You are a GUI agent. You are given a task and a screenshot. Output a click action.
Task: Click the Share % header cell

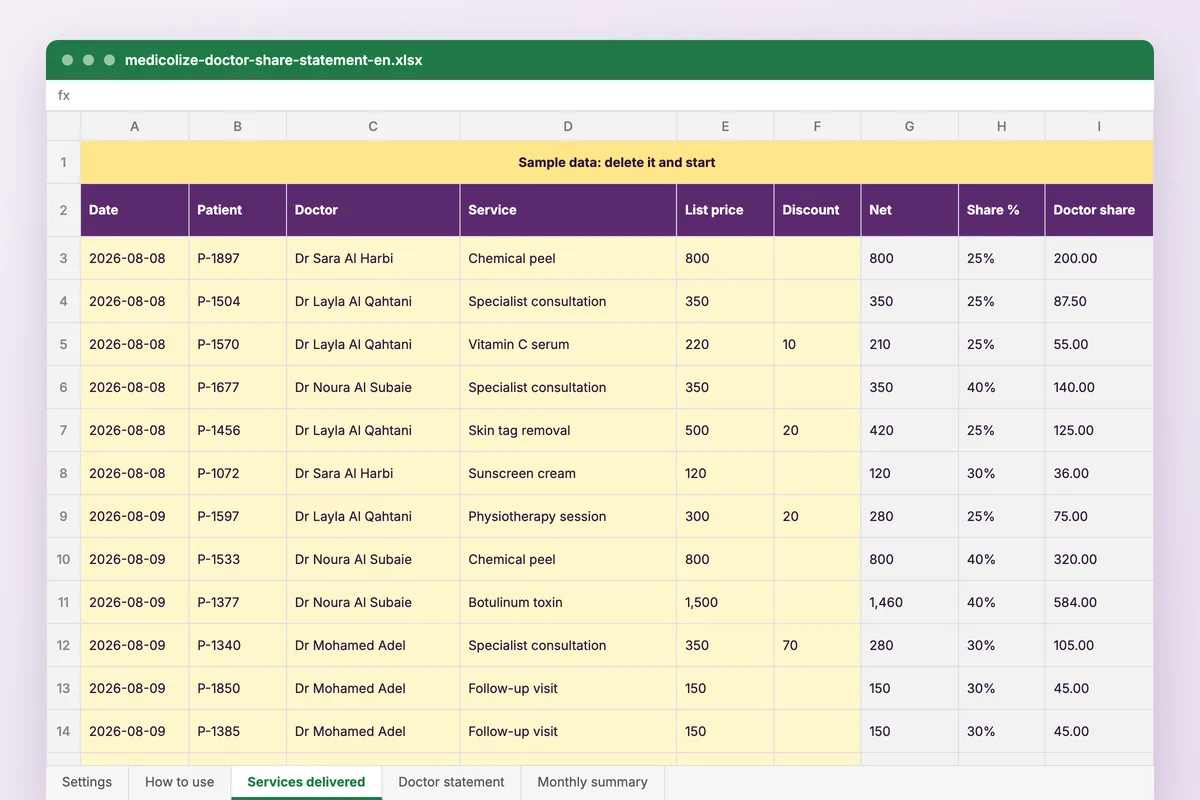pos(1002,210)
